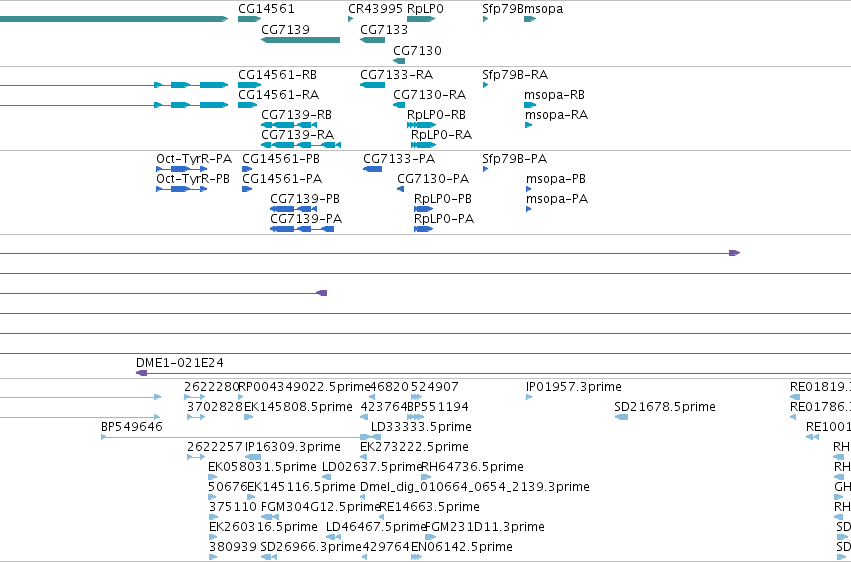Select protein label msopa-PB

556,178
